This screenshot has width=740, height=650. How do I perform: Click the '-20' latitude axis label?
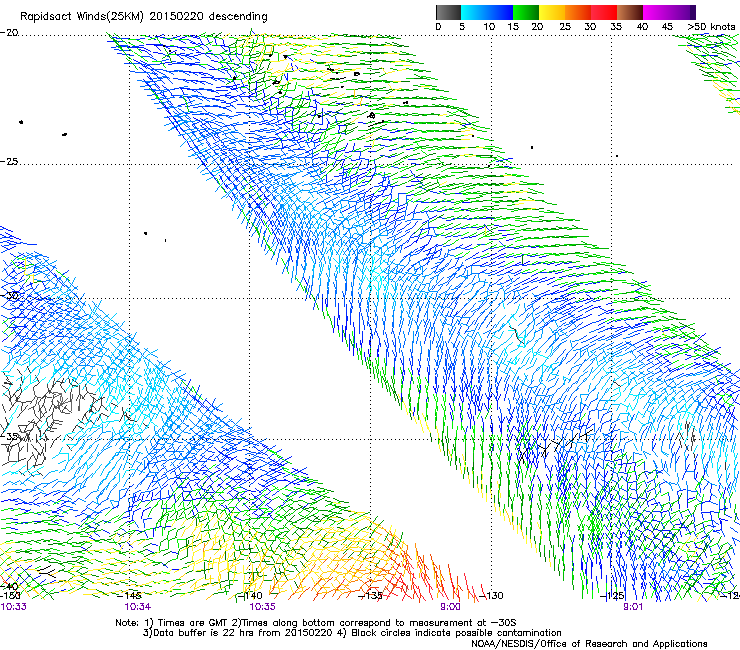coord(9,33)
